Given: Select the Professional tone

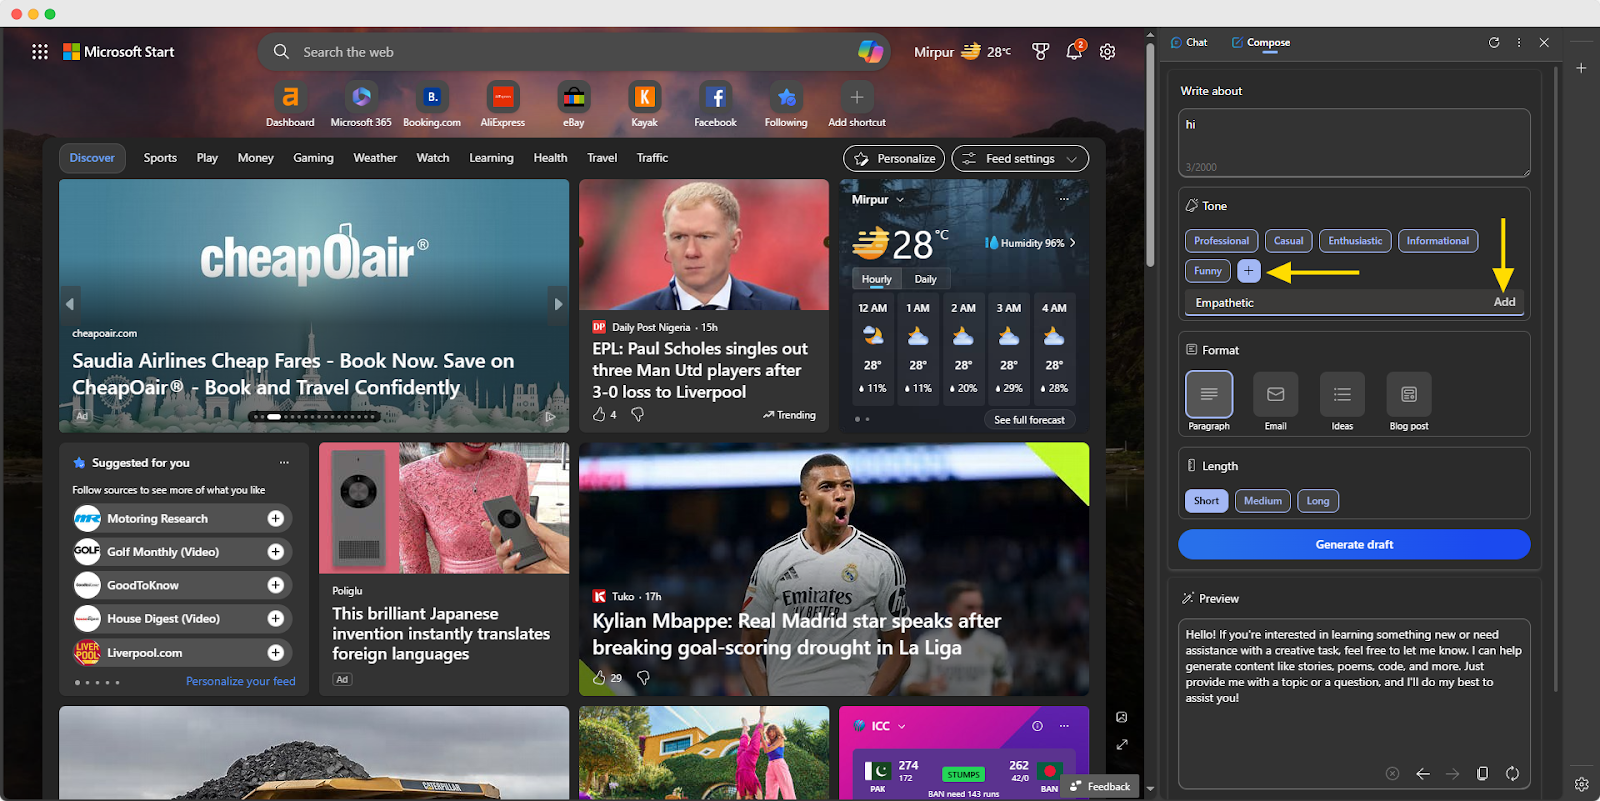Looking at the screenshot, I should point(1221,241).
